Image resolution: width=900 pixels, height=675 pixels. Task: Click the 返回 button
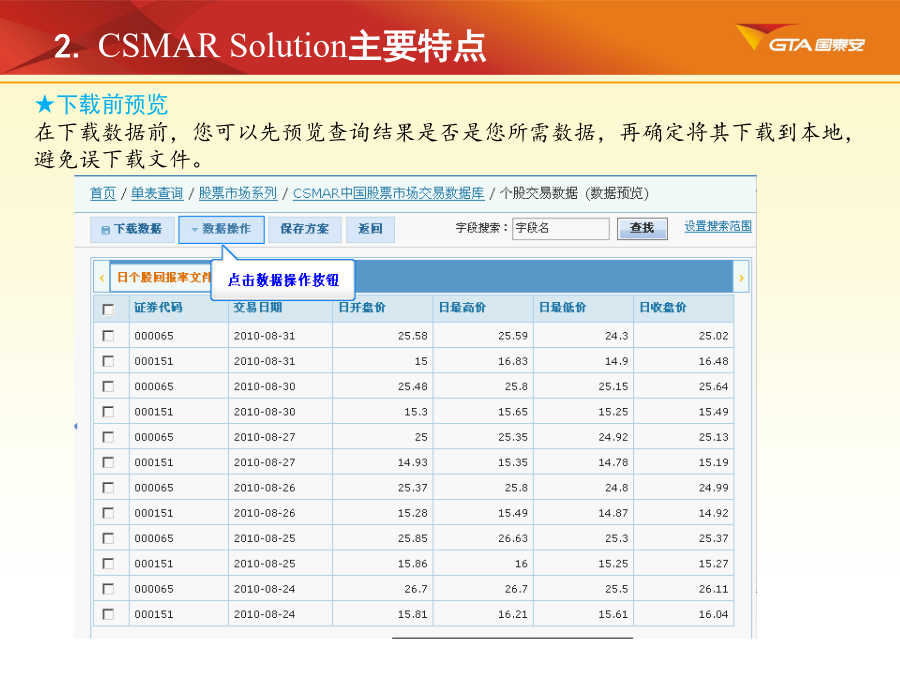click(x=370, y=230)
